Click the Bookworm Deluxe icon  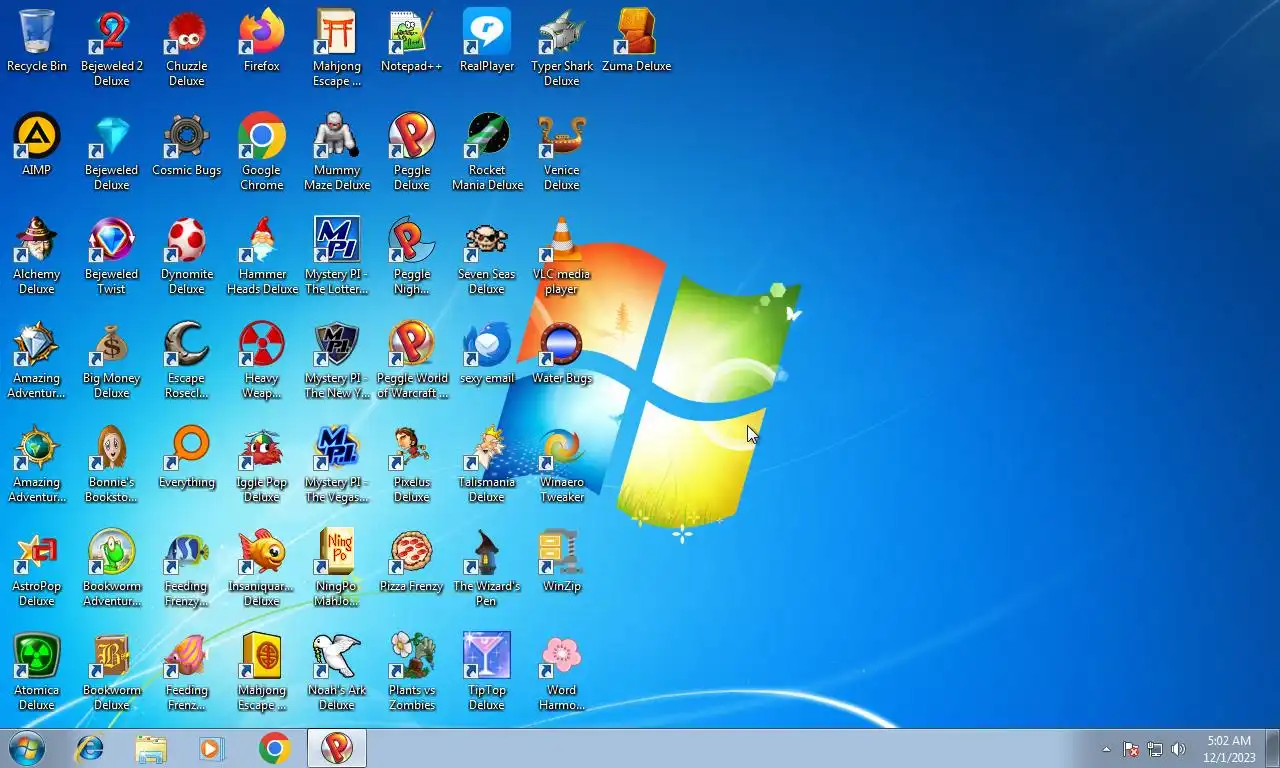click(112, 672)
